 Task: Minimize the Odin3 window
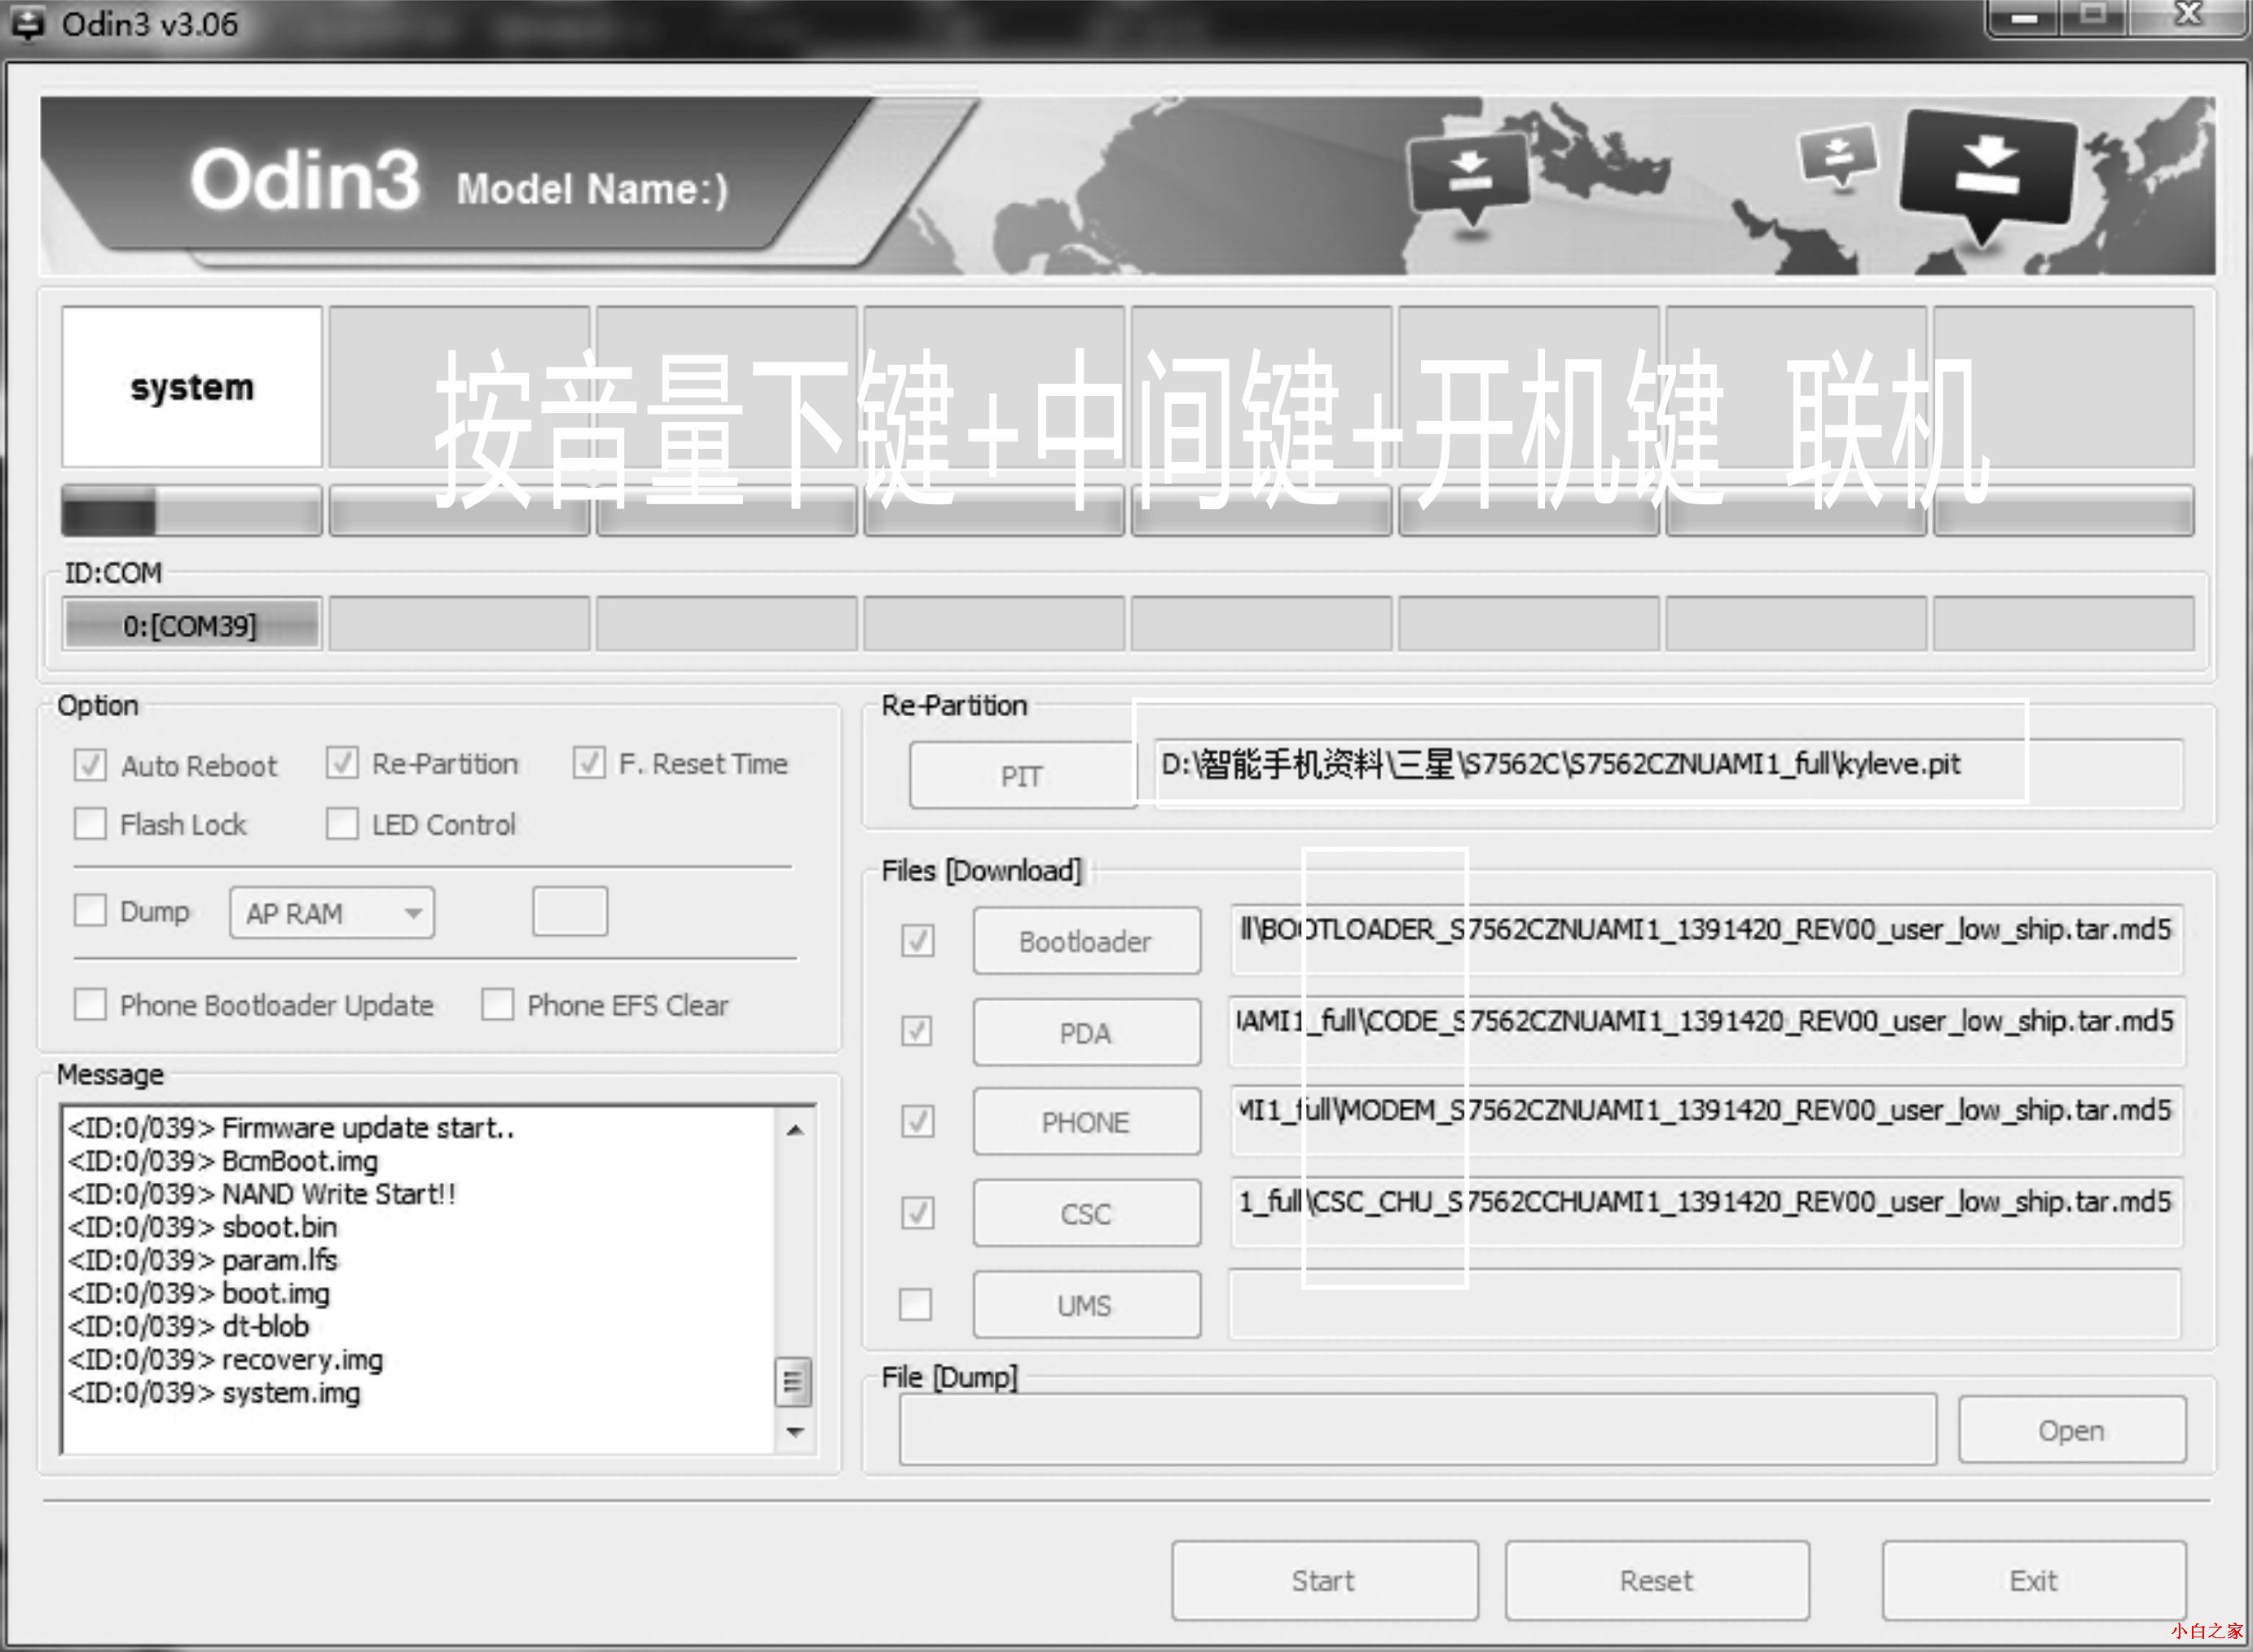pos(2025,17)
